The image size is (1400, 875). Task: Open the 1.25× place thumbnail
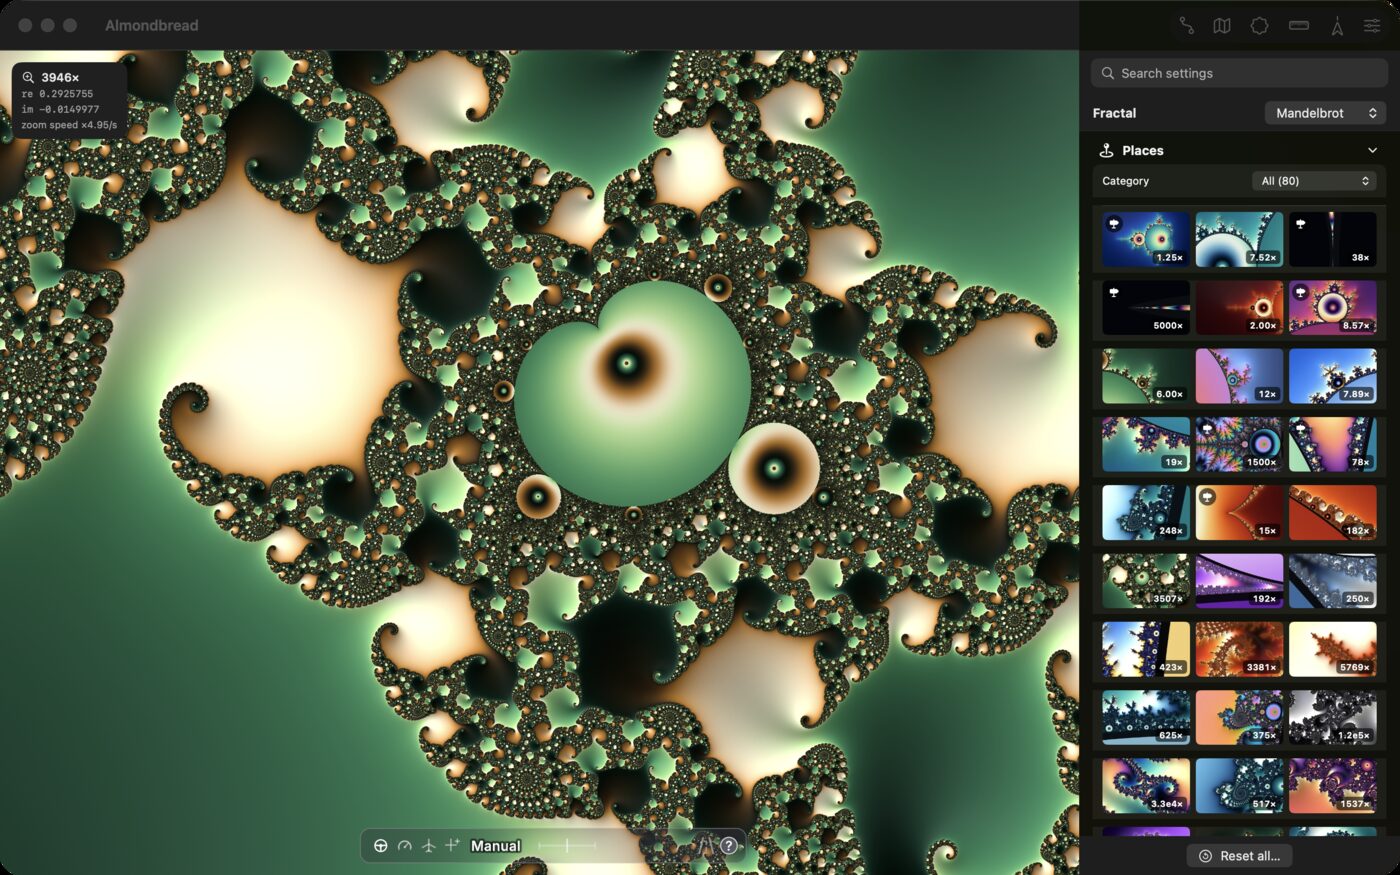point(1146,239)
